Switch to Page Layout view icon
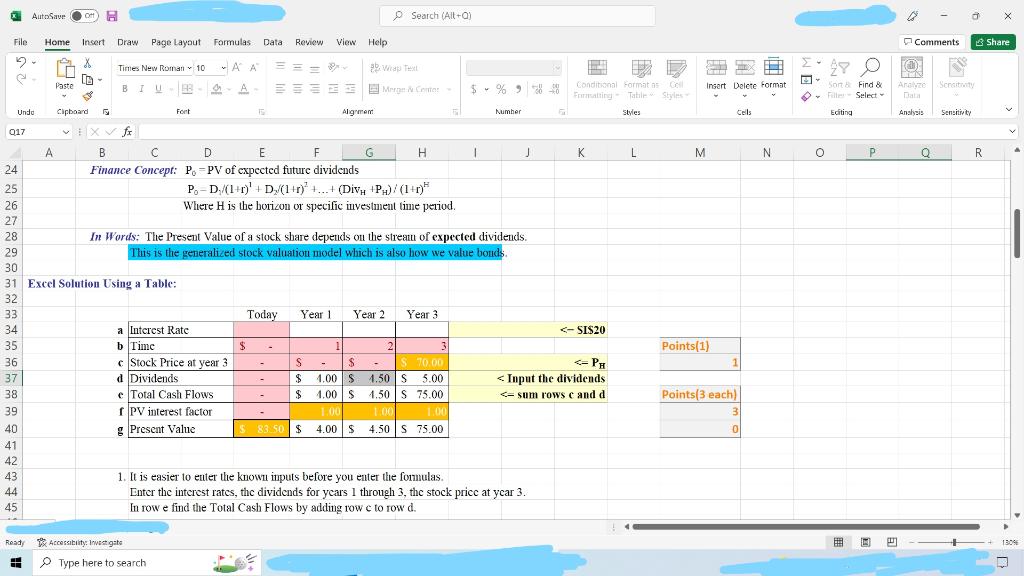 point(865,542)
